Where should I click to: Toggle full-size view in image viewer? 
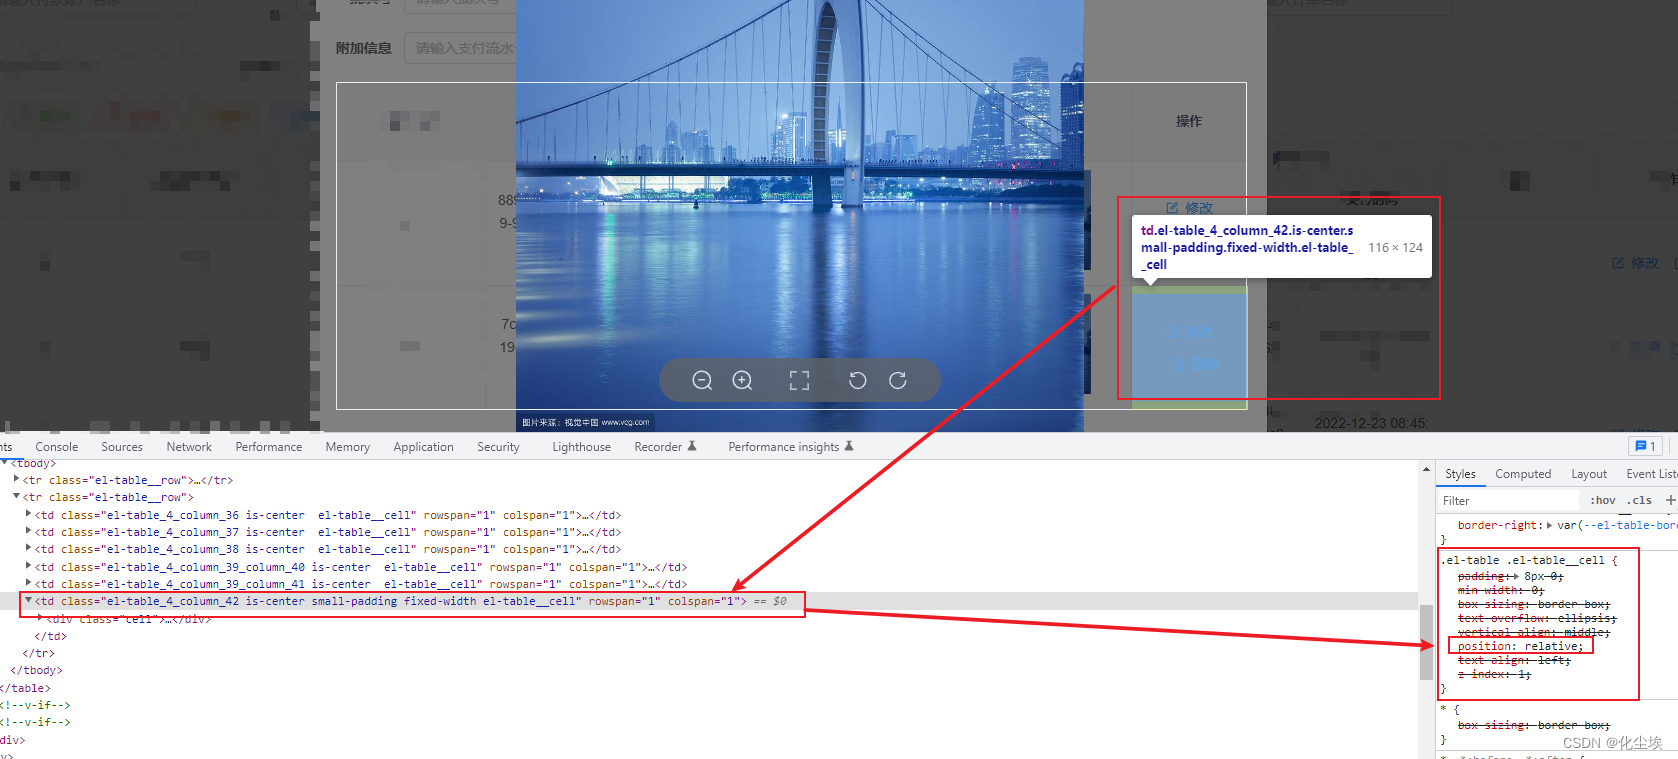coord(799,380)
